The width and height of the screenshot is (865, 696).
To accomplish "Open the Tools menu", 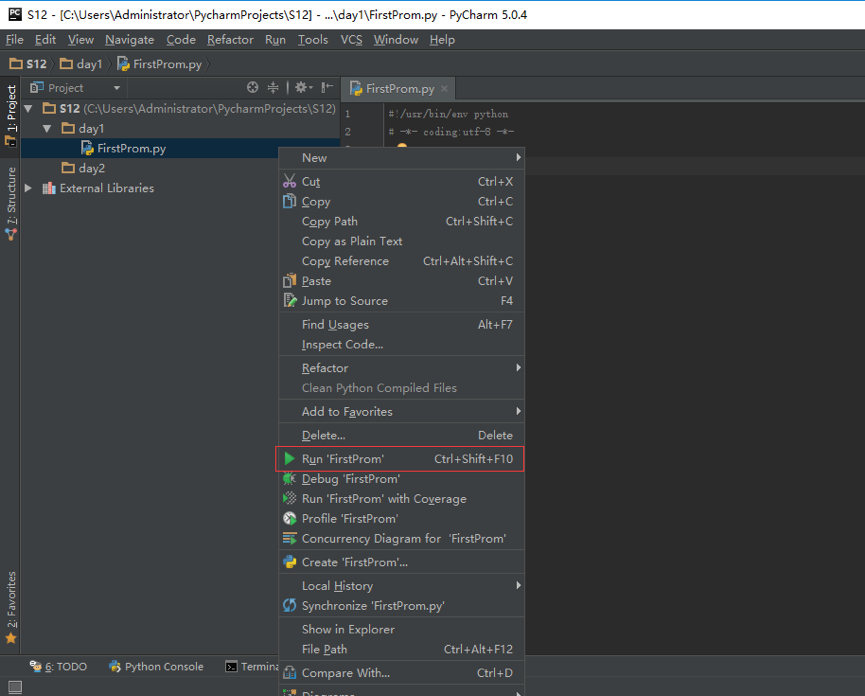I will (313, 40).
